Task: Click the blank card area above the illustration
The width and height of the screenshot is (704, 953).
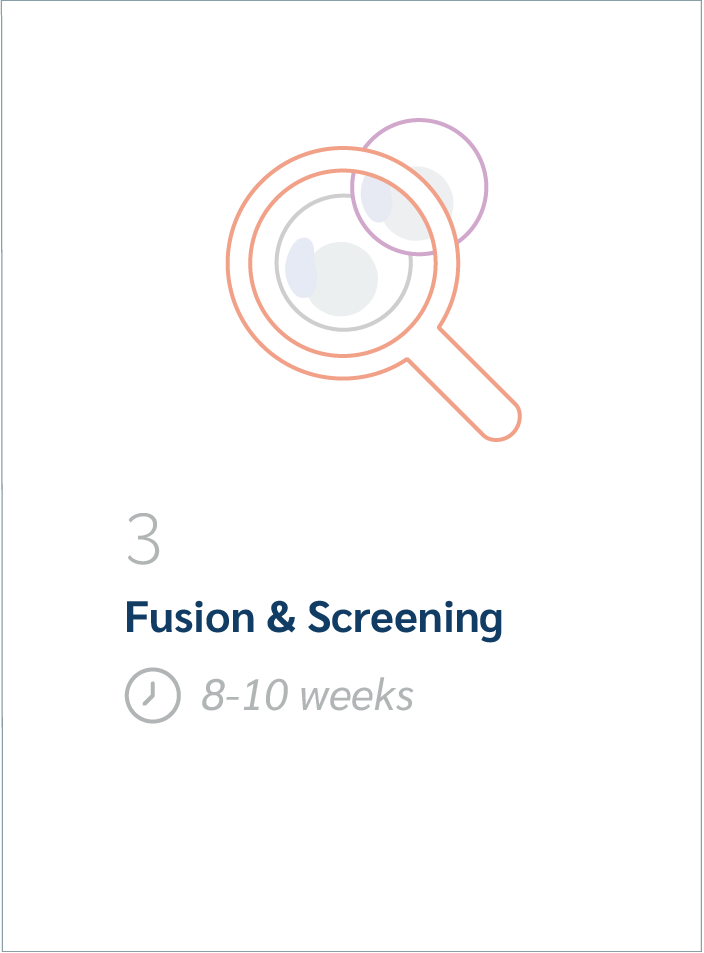Action: (x=351, y=58)
